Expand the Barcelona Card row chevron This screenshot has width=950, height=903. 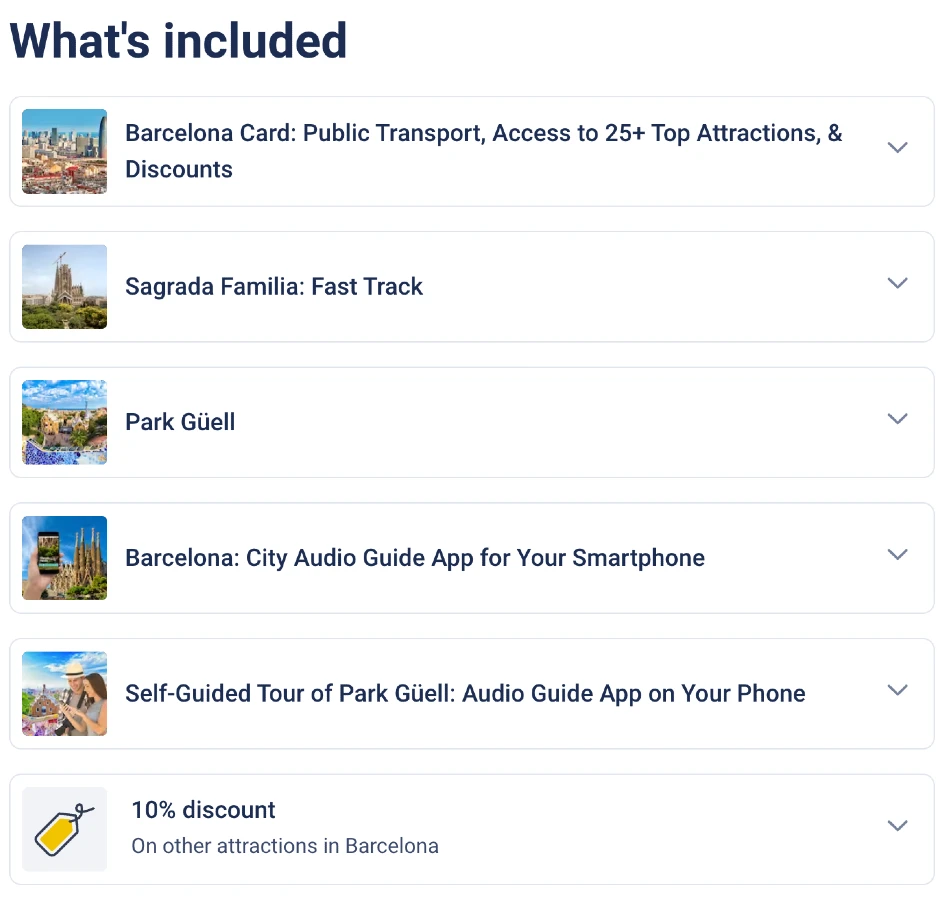tap(897, 147)
